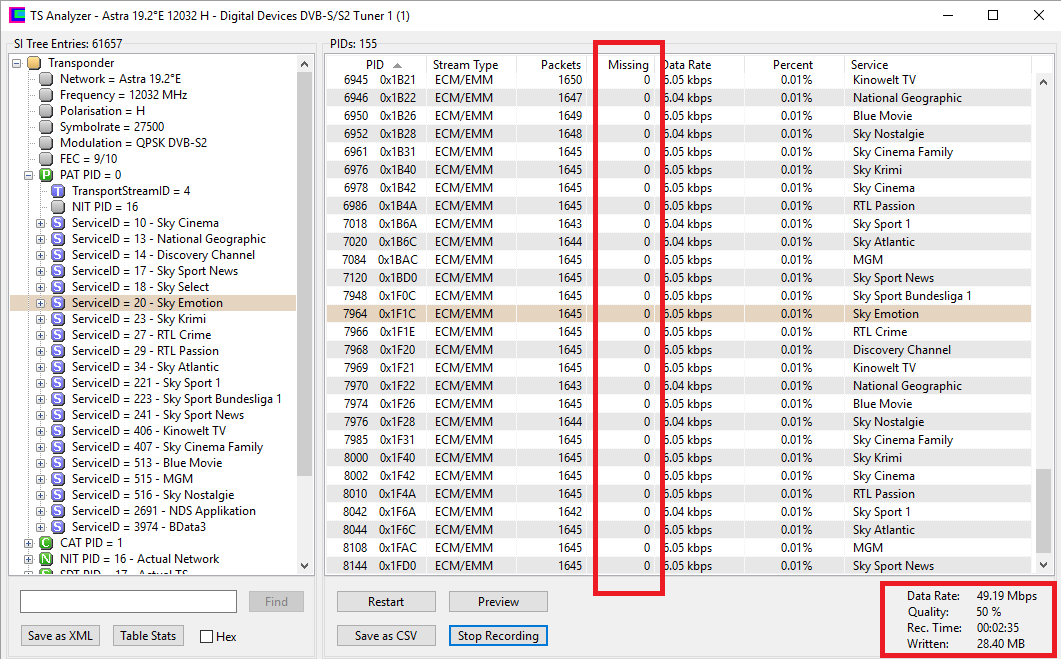Click the Stop Recording button
1061x659 pixels.
498,635
